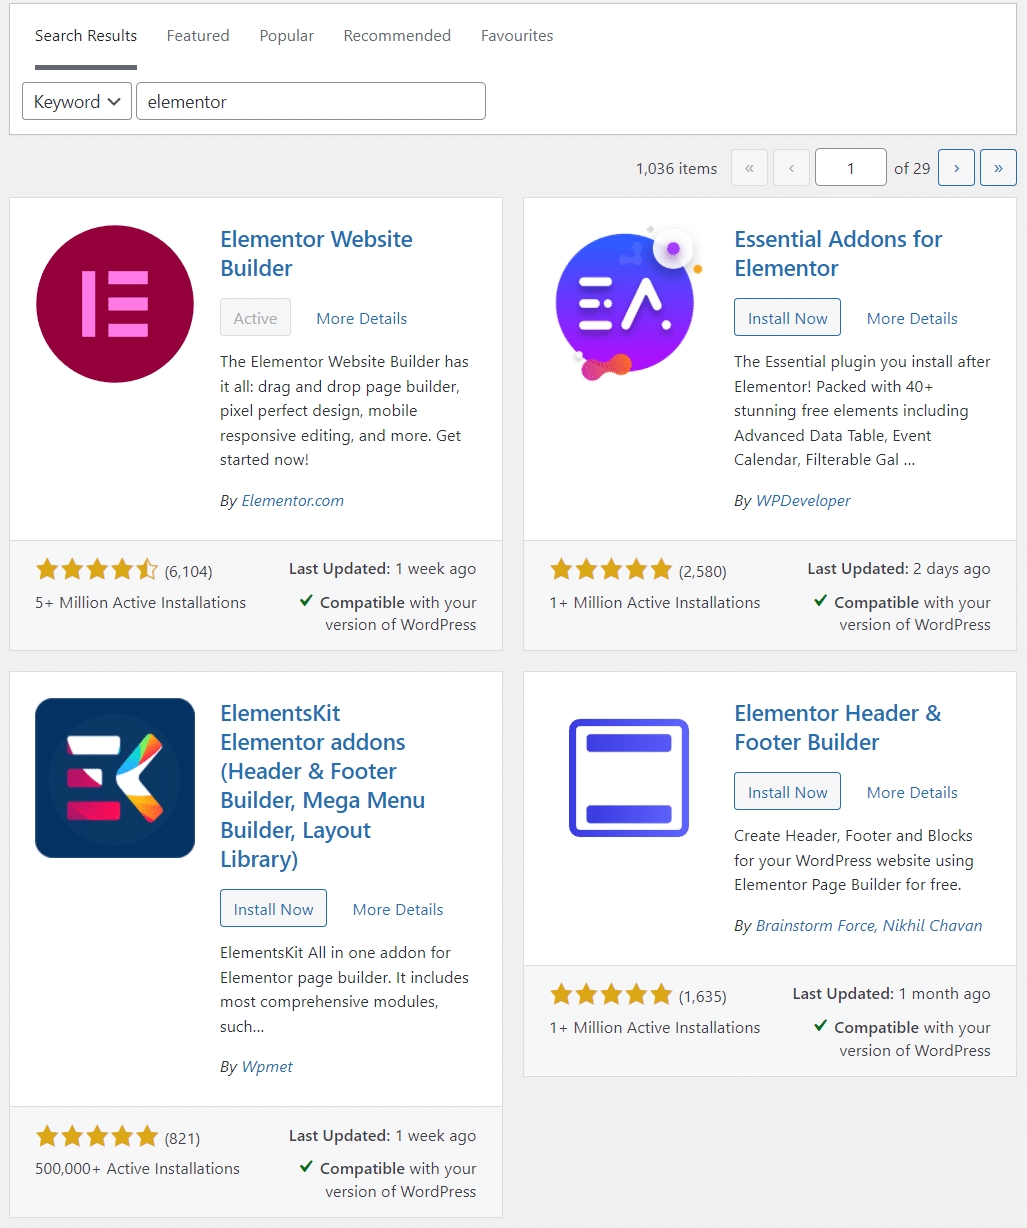Install Essential Addons for Elementor now
This screenshot has height=1228, width=1027.
point(787,318)
